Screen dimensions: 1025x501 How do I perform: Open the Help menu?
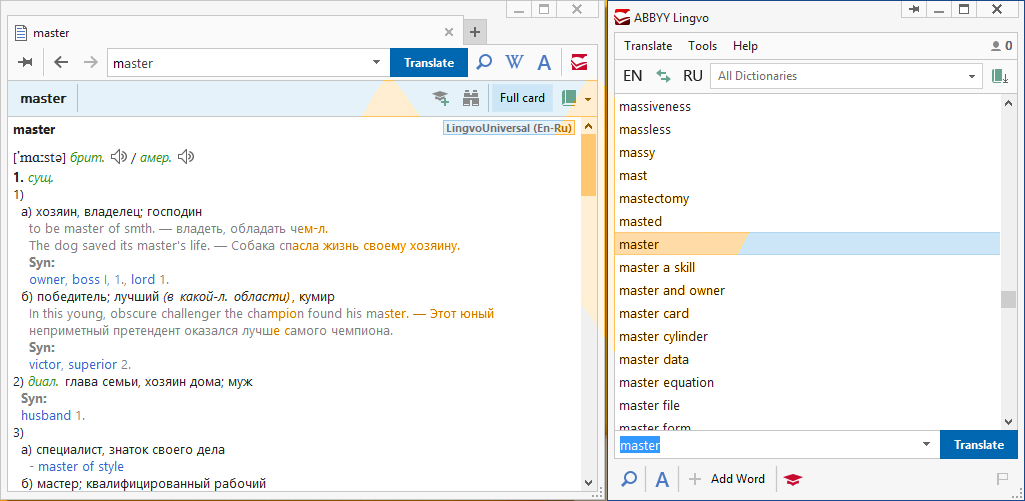pyautogui.click(x=745, y=46)
